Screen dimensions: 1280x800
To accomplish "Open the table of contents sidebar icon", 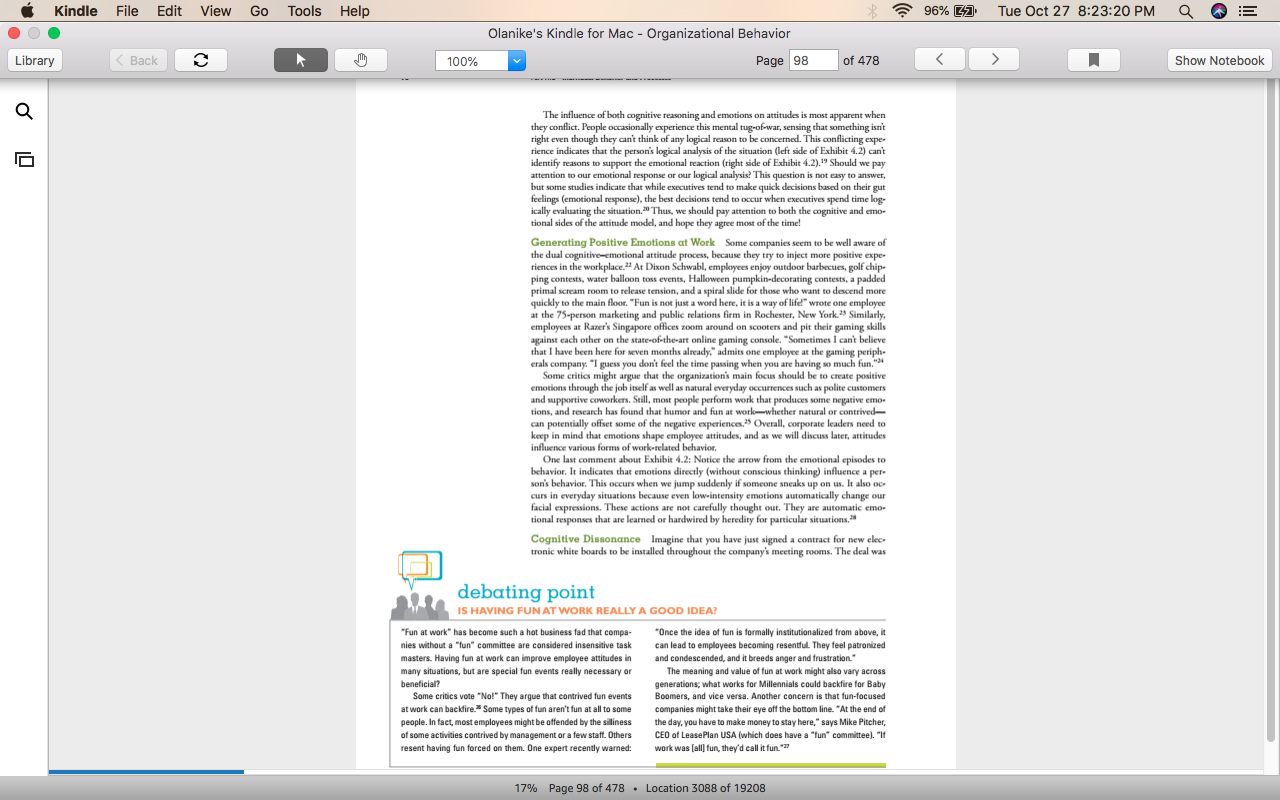I will [24, 159].
